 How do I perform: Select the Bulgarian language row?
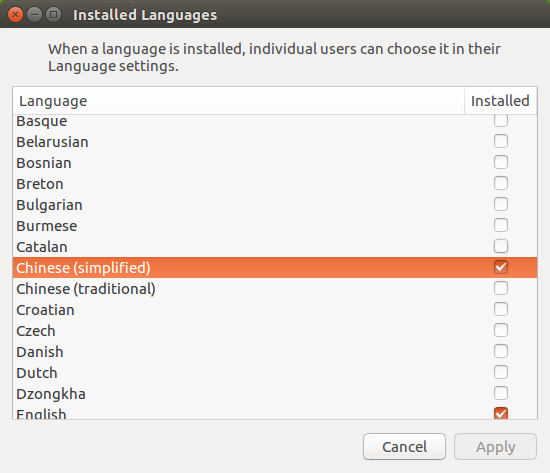point(275,205)
